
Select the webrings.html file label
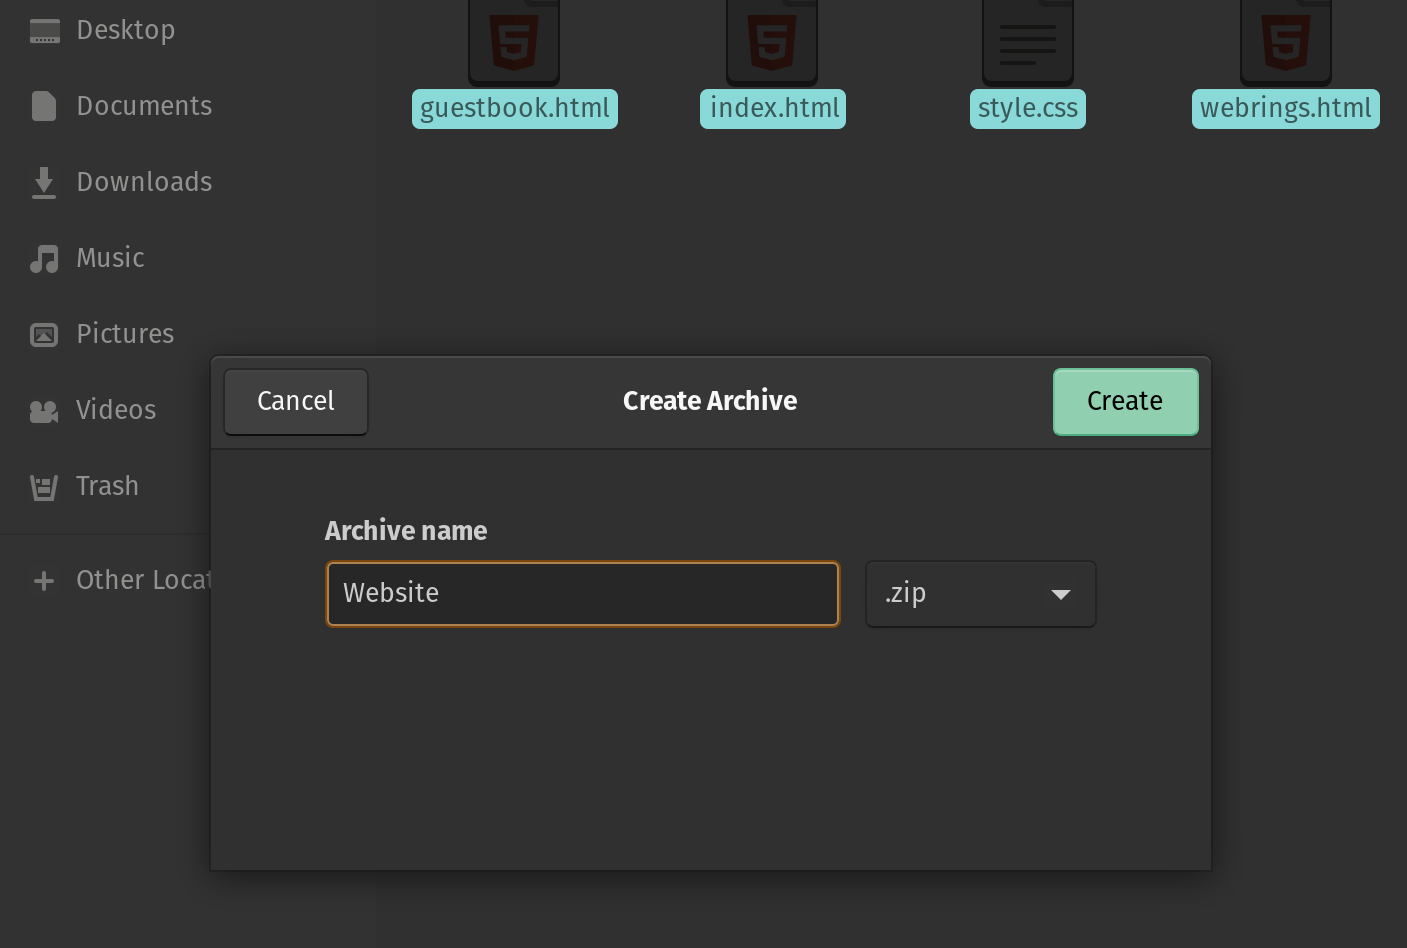click(x=1285, y=109)
